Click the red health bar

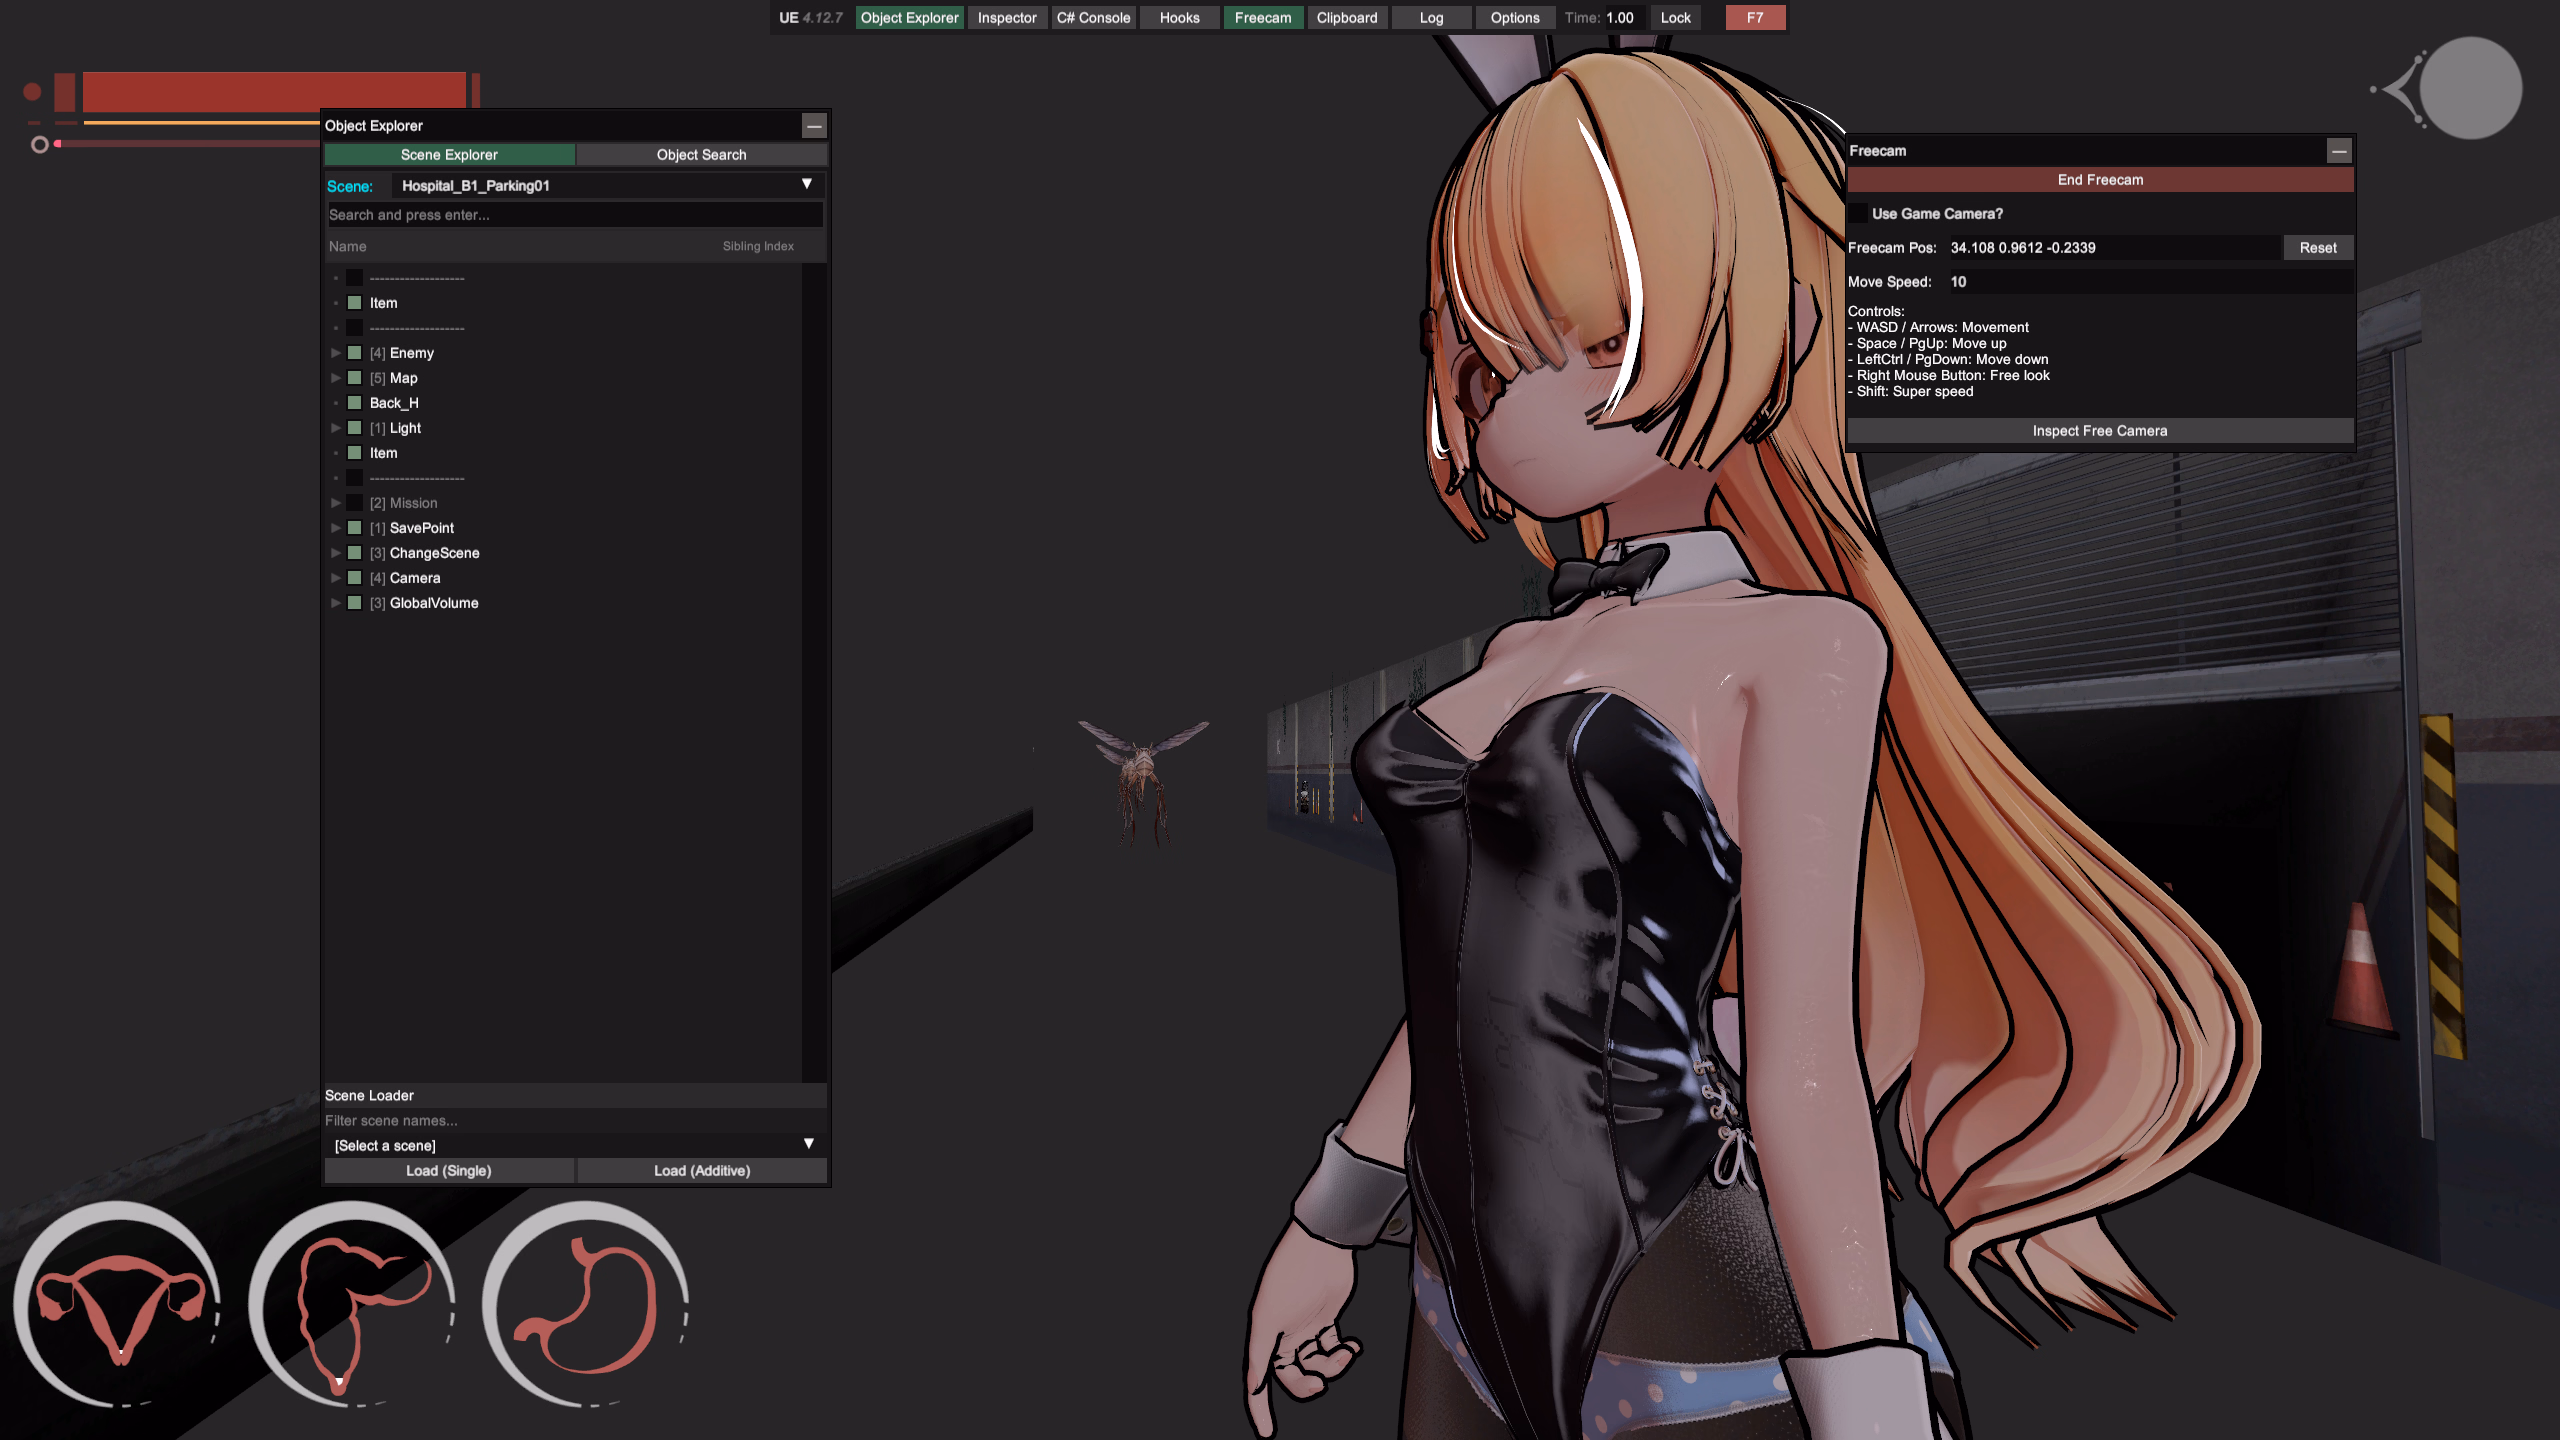pyautogui.click(x=274, y=91)
